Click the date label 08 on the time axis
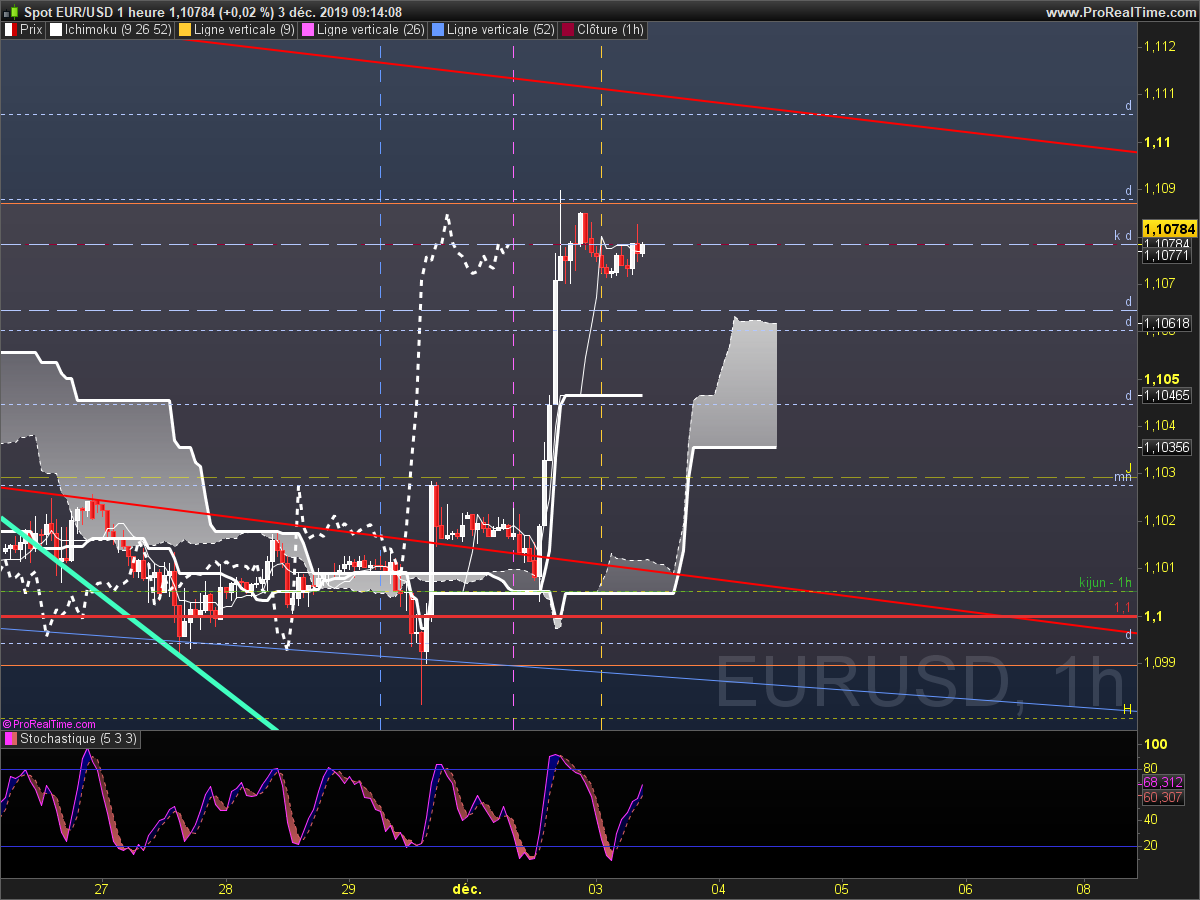 click(1084, 888)
